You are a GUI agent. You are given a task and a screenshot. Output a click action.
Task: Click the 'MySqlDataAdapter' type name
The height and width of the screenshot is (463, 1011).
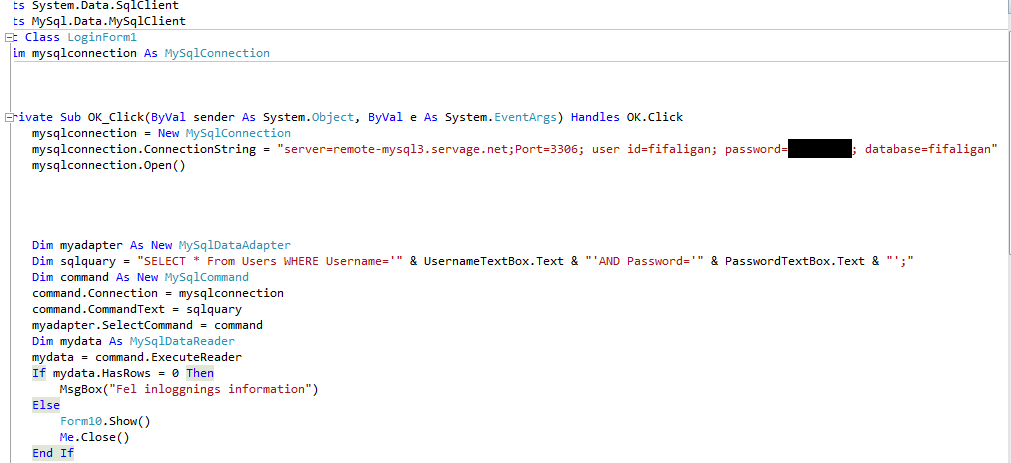click(235, 246)
